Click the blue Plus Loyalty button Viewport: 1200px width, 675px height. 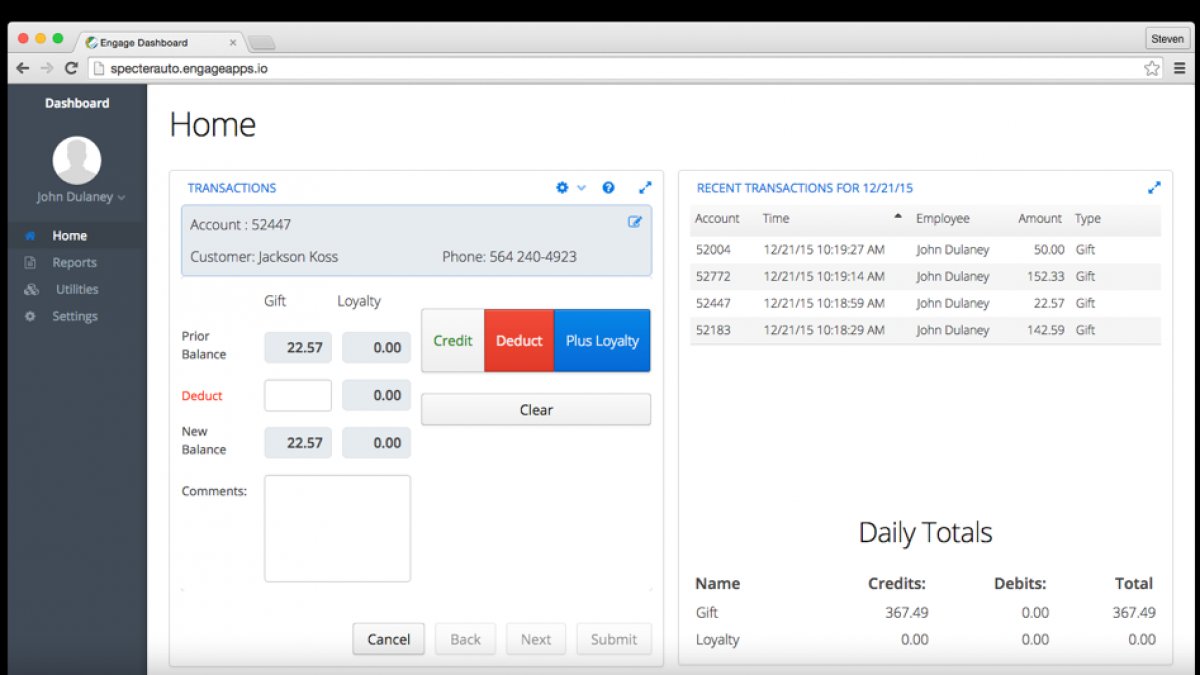tap(602, 341)
